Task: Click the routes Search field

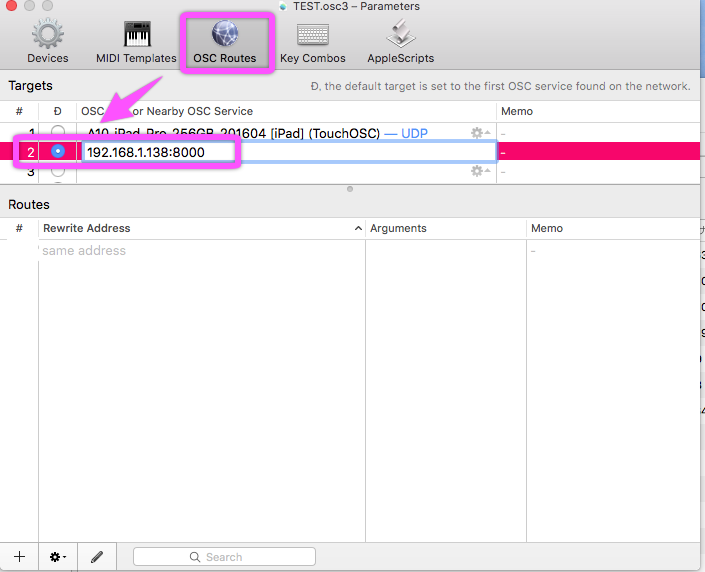Action: click(x=224, y=557)
